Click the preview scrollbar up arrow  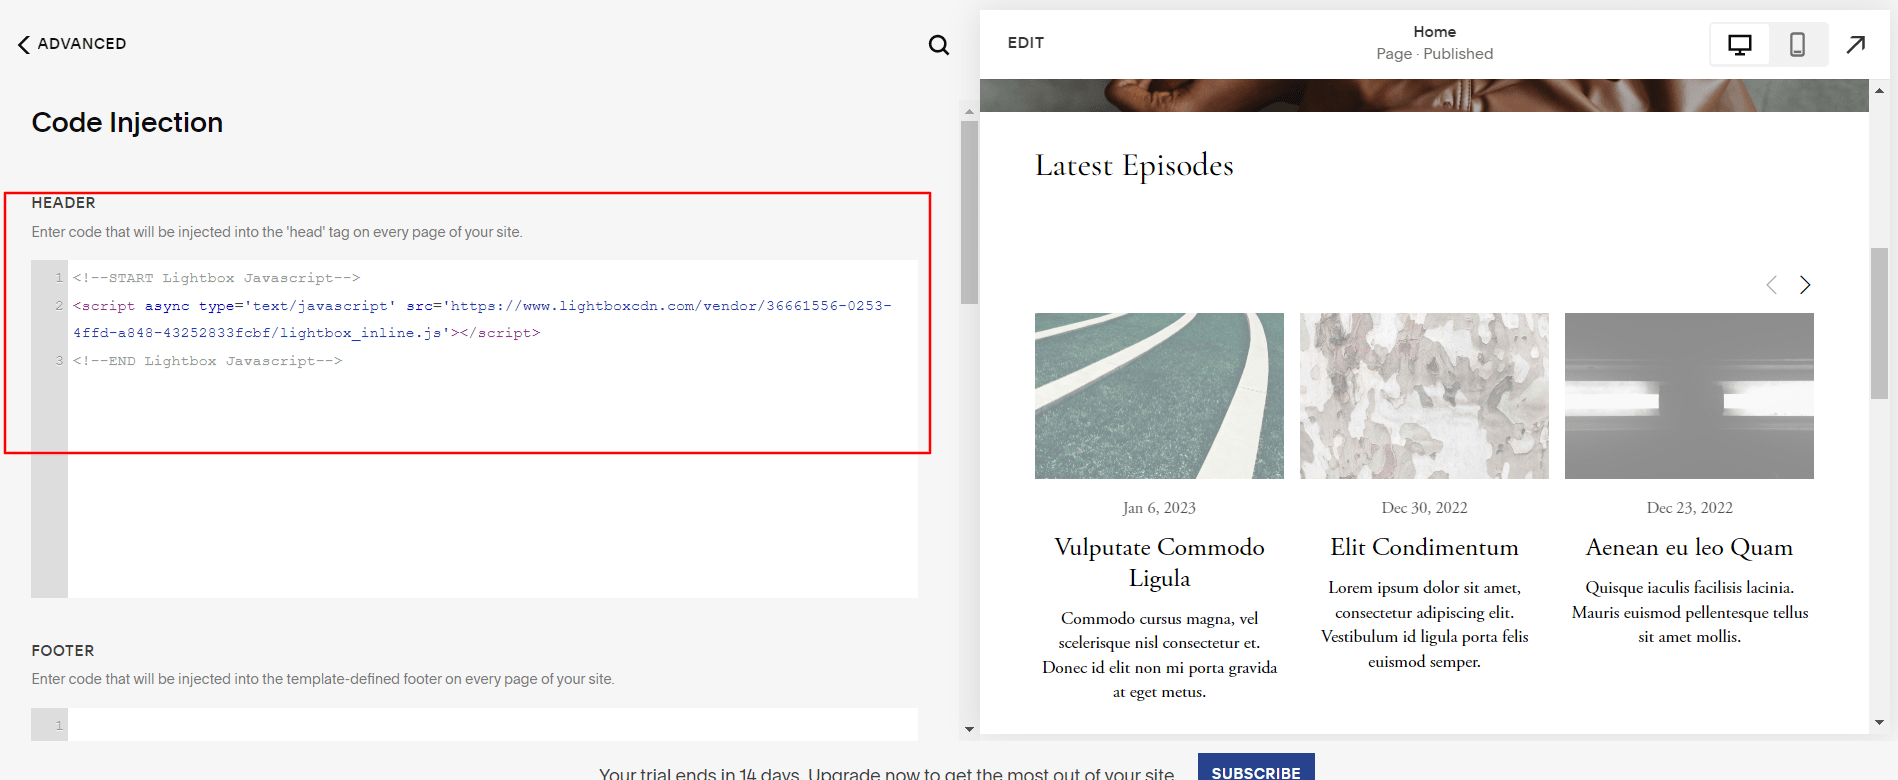click(x=1879, y=90)
